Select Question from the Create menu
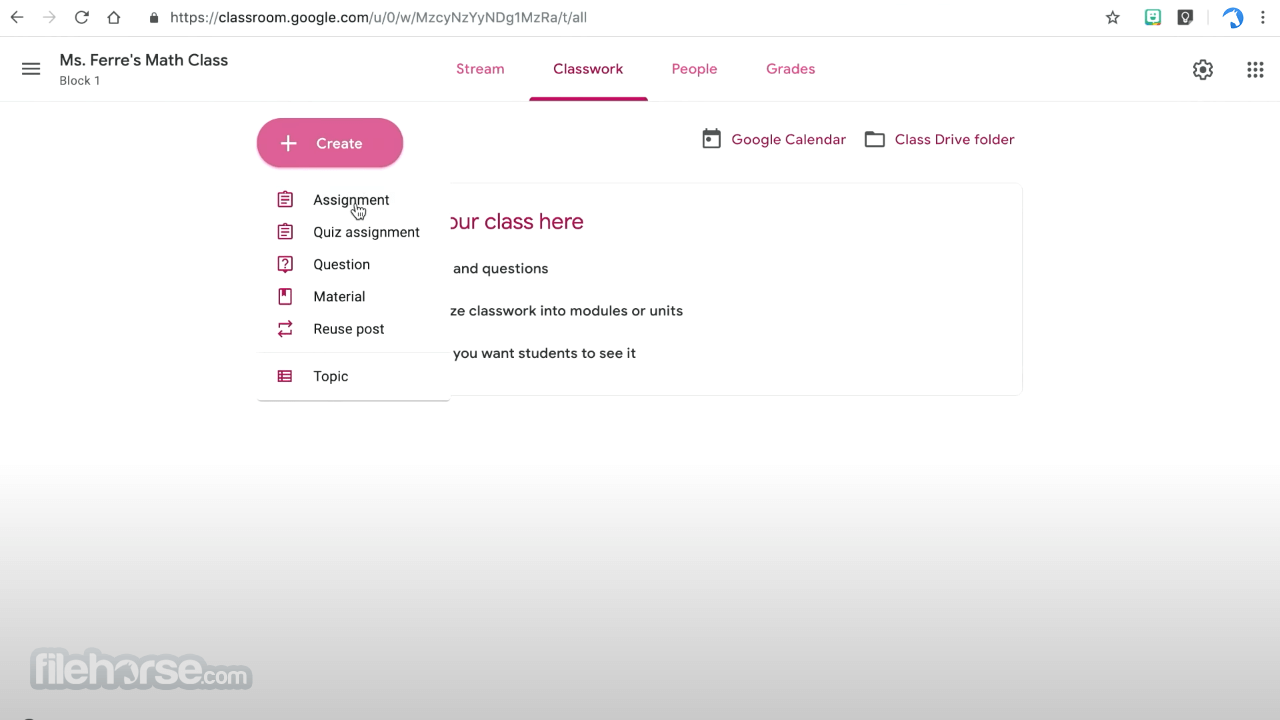 pyautogui.click(x=341, y=264)
